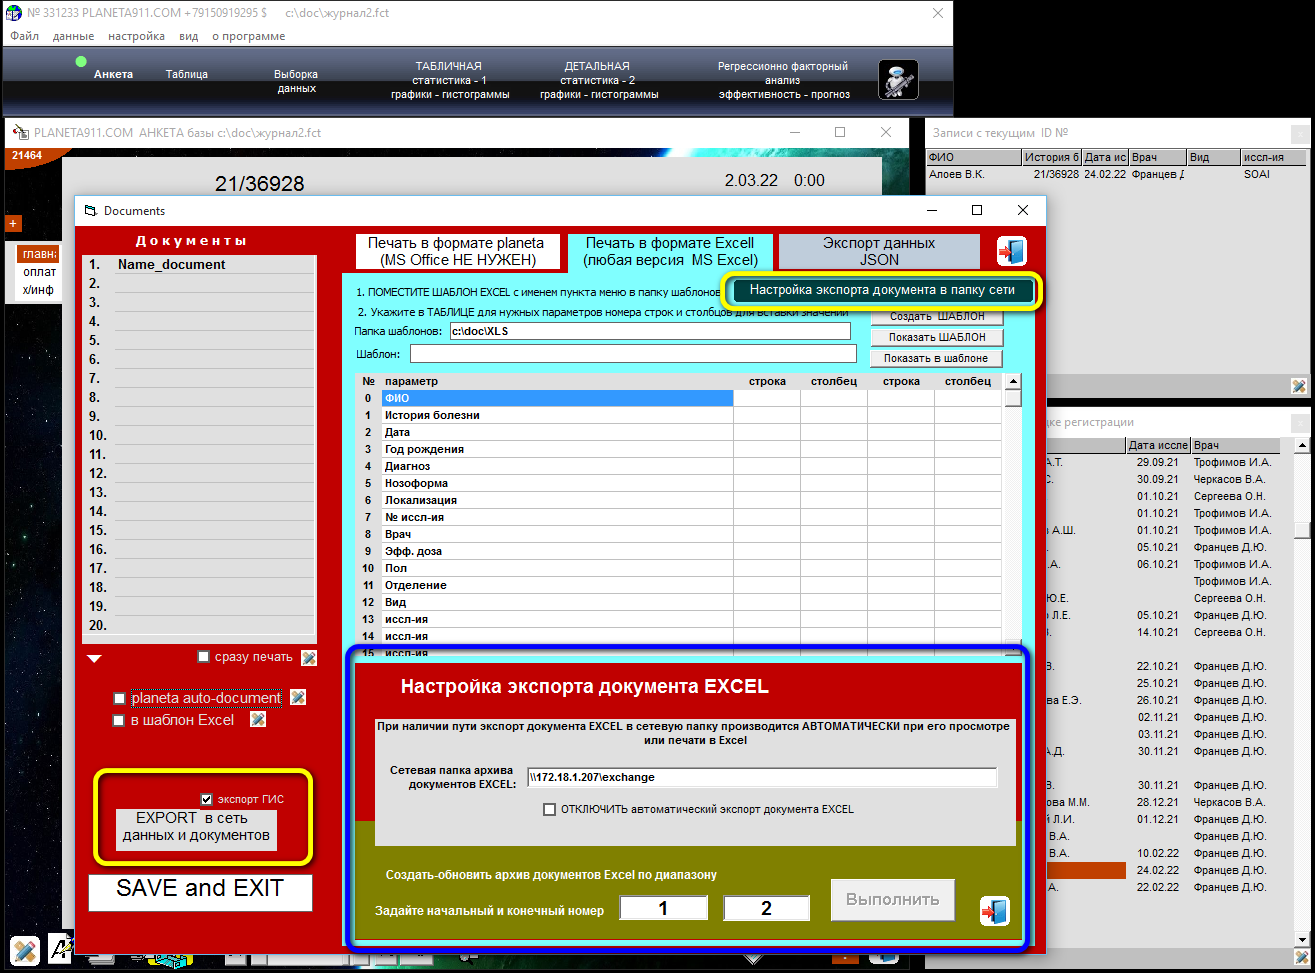The height and width of the screenshot is (973, 1315).
Task: Click the robot assistant icon in the top toolbar
Action: 897,80
